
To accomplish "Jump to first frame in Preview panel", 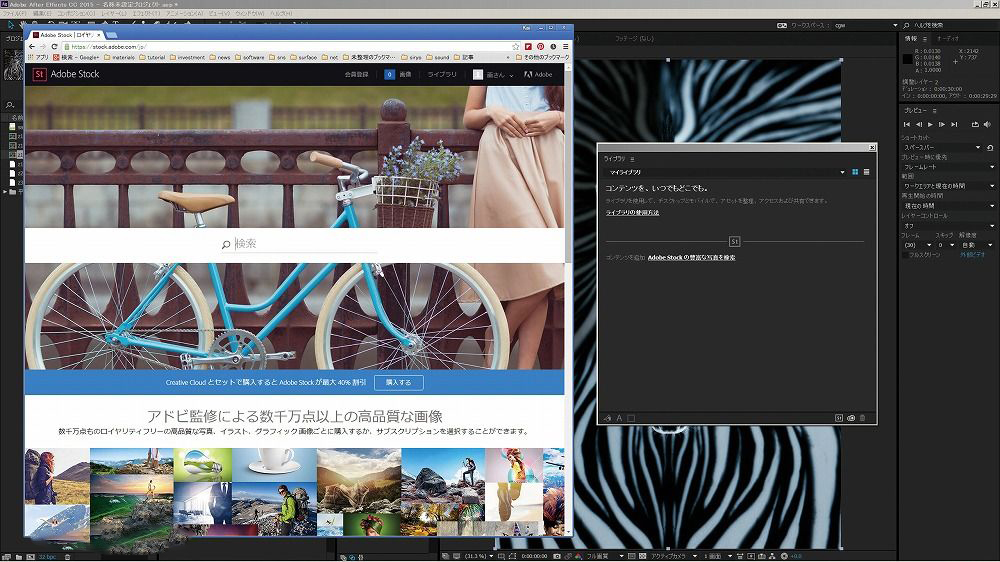I will tap(906, 124).
